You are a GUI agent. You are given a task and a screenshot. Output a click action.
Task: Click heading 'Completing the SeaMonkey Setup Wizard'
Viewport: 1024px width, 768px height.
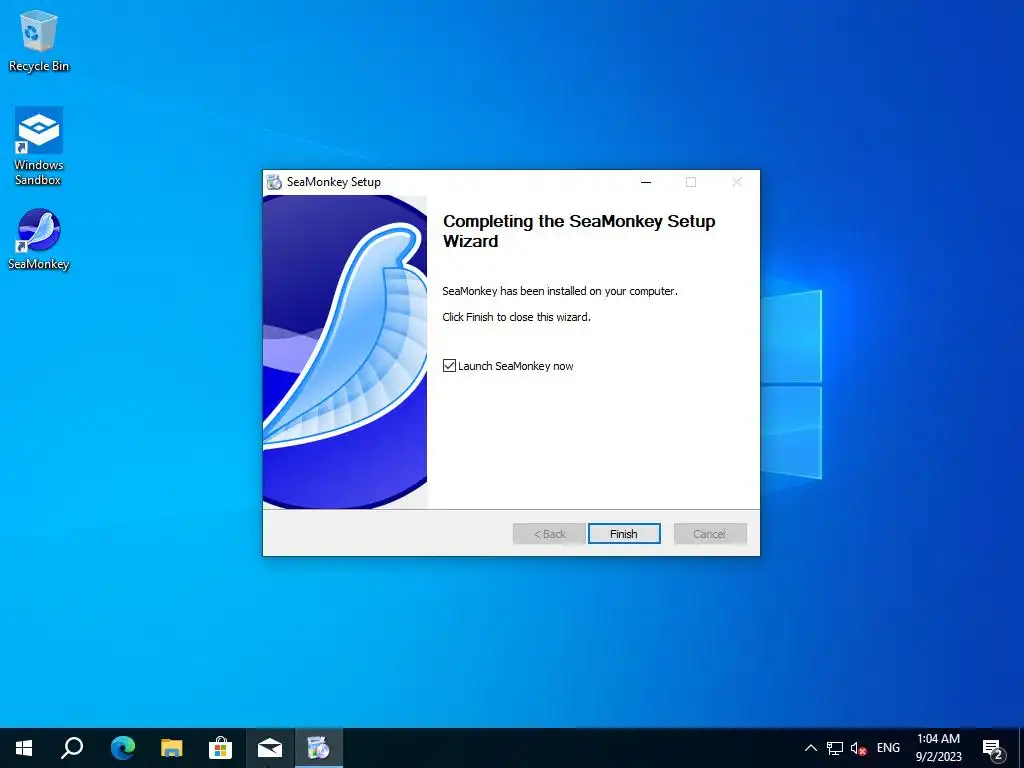(x=579, y=231)
